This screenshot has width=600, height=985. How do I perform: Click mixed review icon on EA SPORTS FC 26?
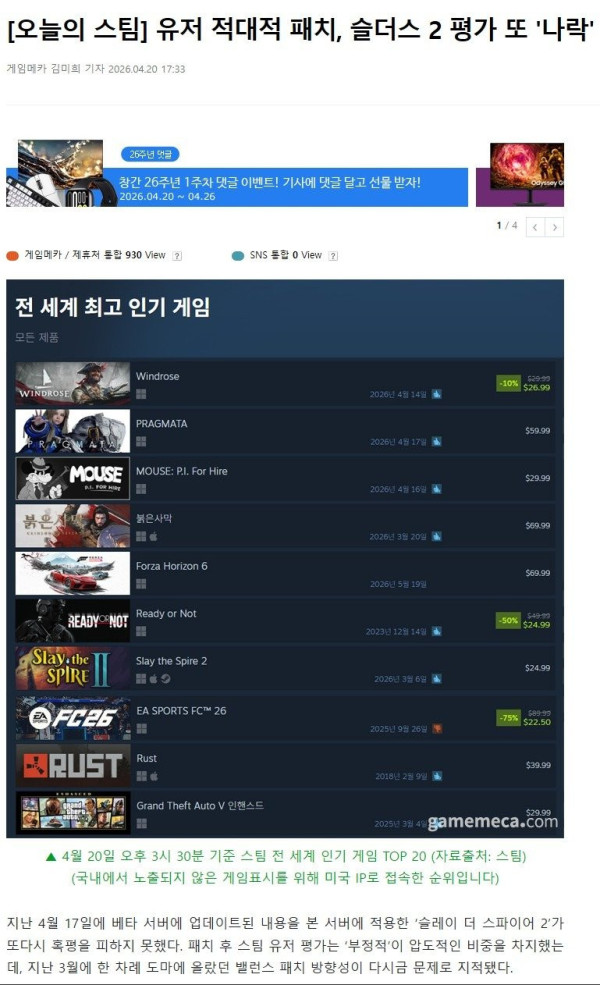point(437,729)
